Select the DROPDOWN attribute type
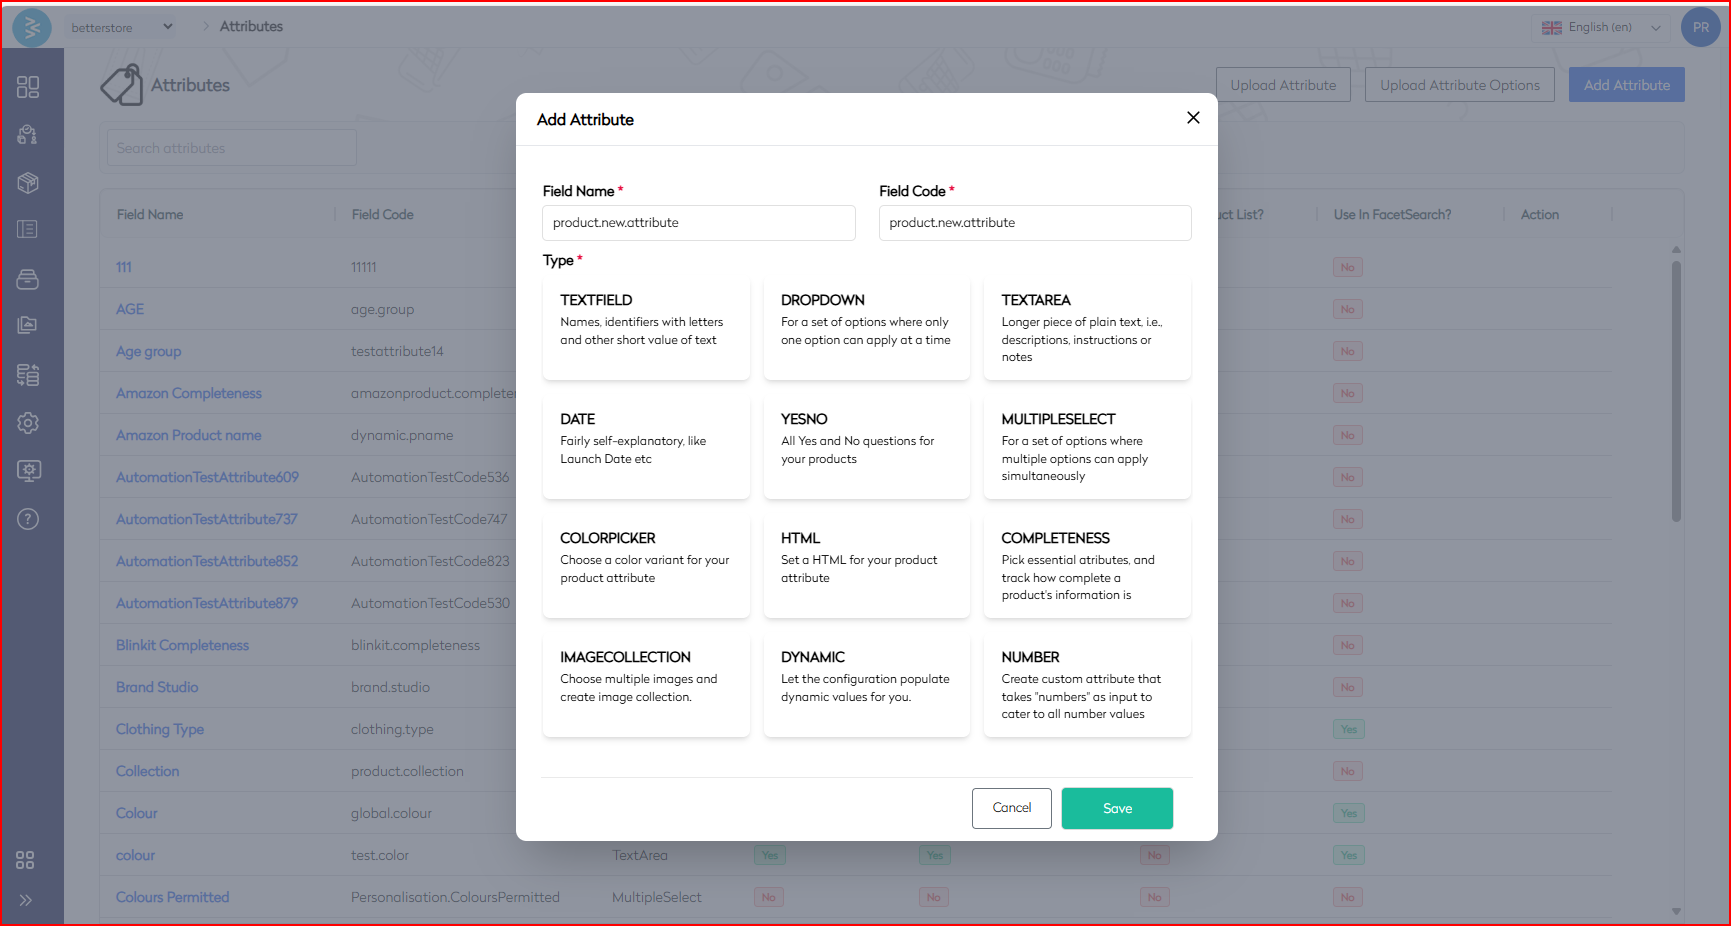The image size is (1731, 926). click(866, 329)
